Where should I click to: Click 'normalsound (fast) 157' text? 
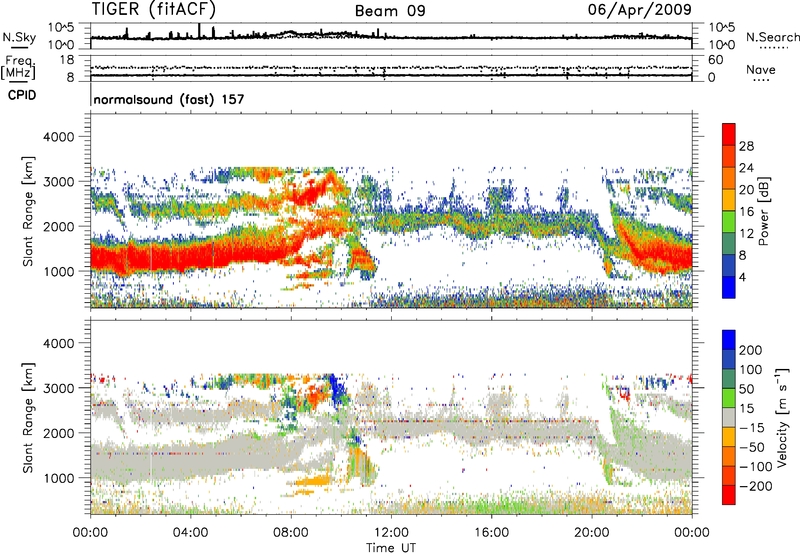169,99
